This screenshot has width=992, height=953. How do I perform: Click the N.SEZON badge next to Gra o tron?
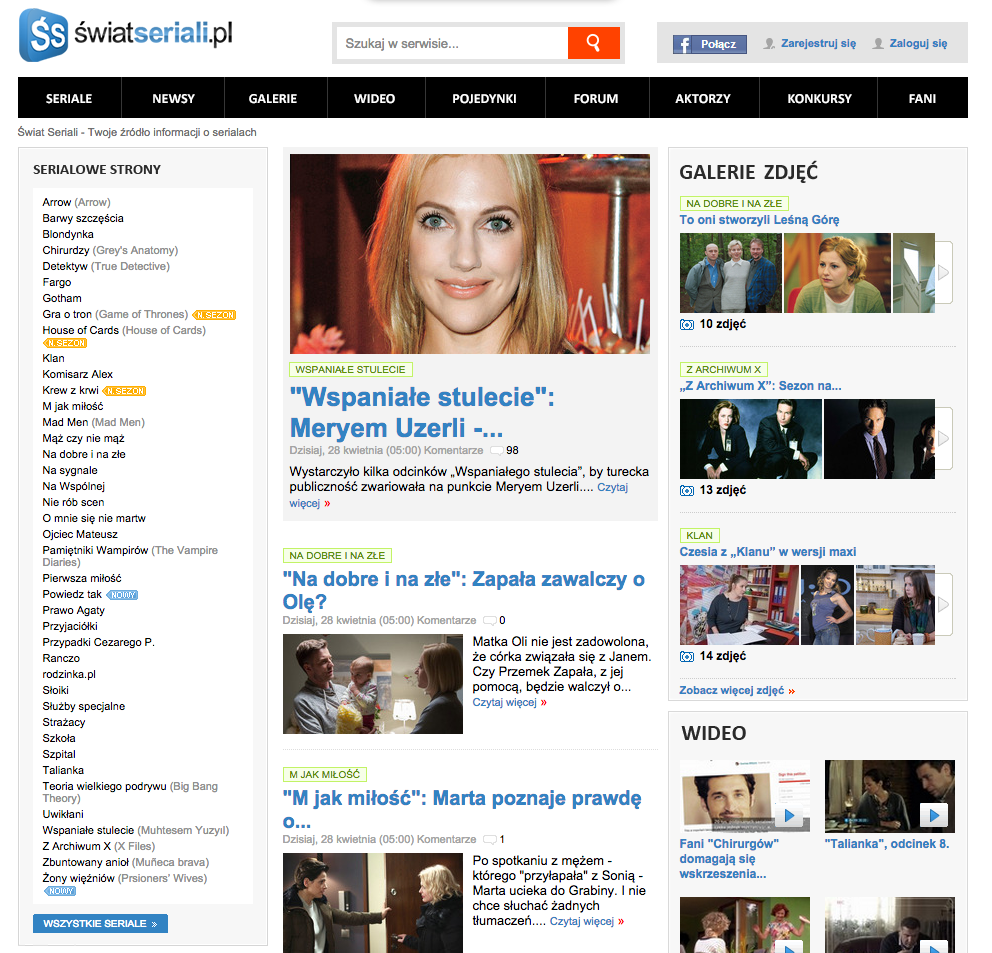[215, 315]
